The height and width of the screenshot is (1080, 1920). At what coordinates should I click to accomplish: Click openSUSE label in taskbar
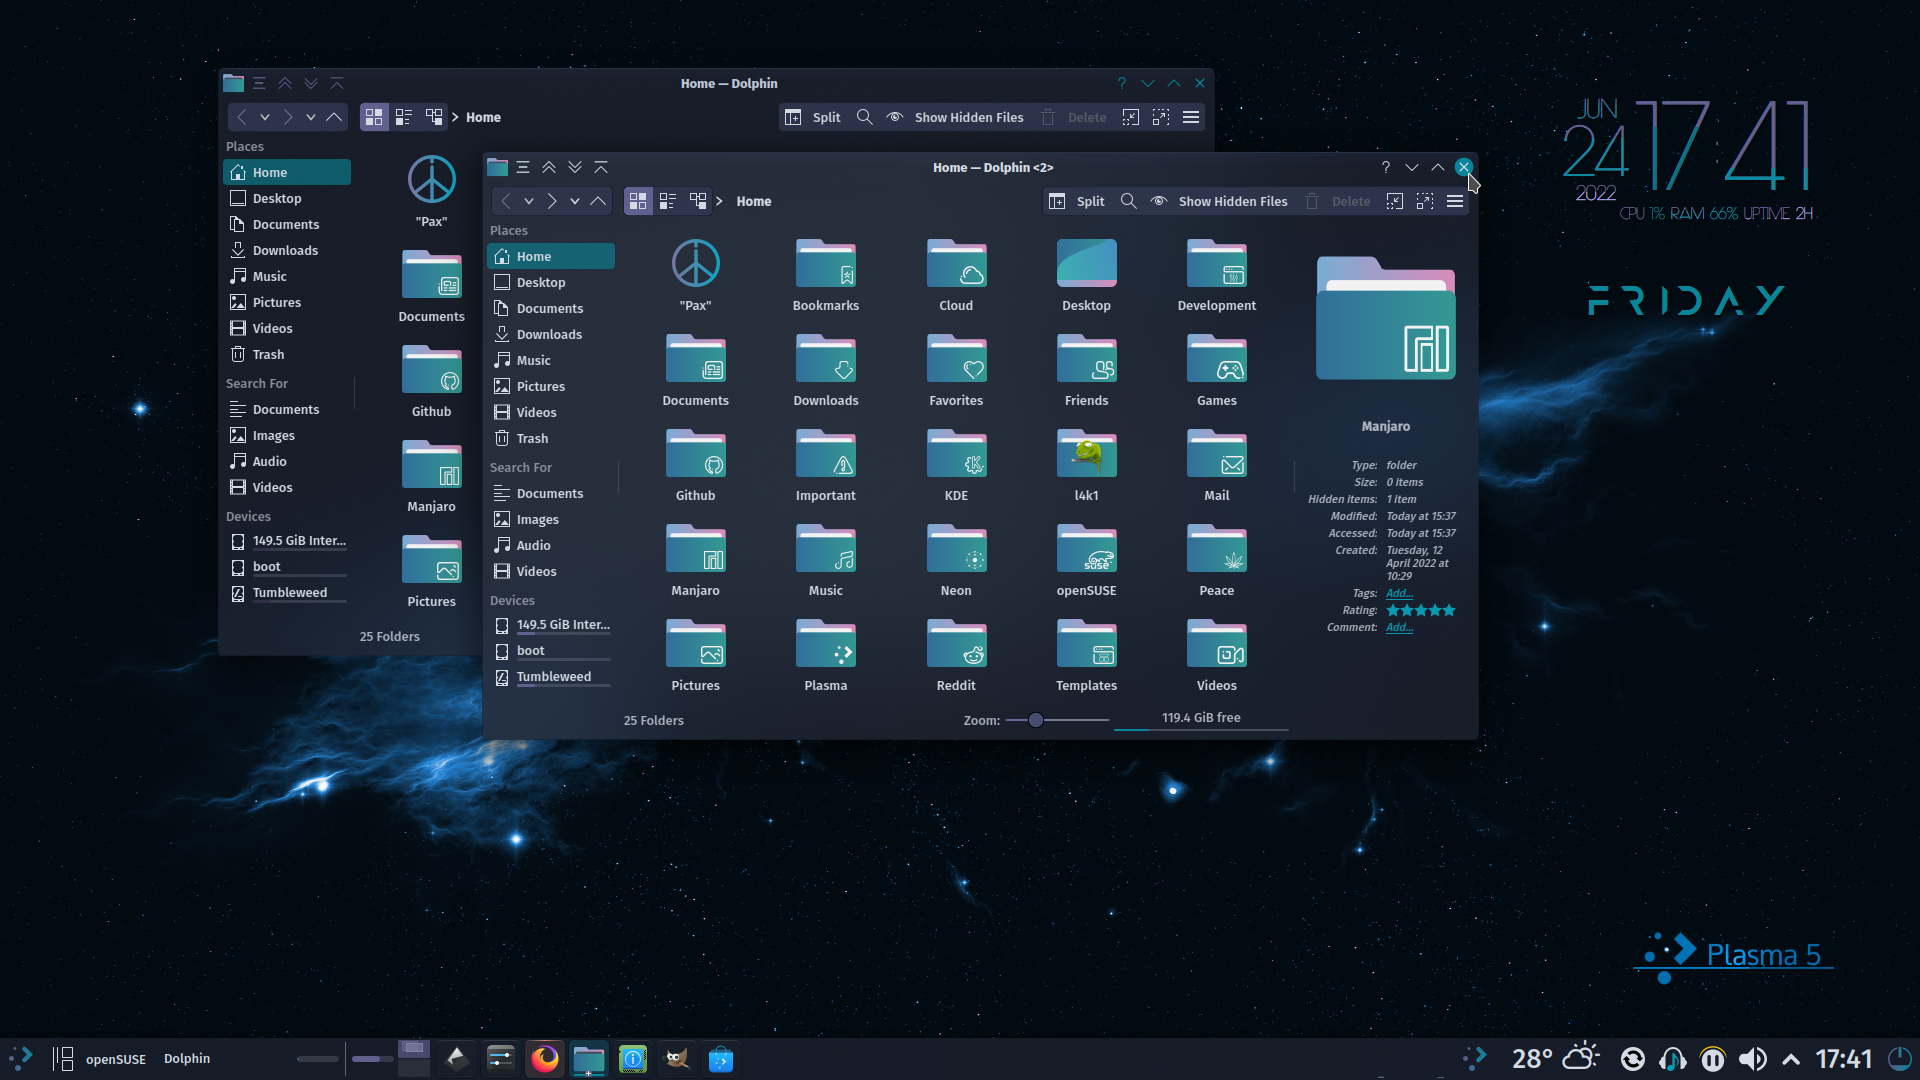[x=116, y=1059]
